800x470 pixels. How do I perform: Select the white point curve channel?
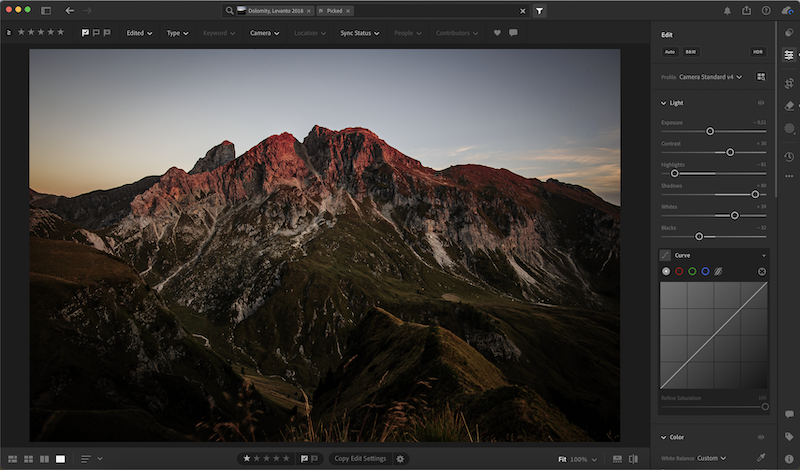(666, 271)
